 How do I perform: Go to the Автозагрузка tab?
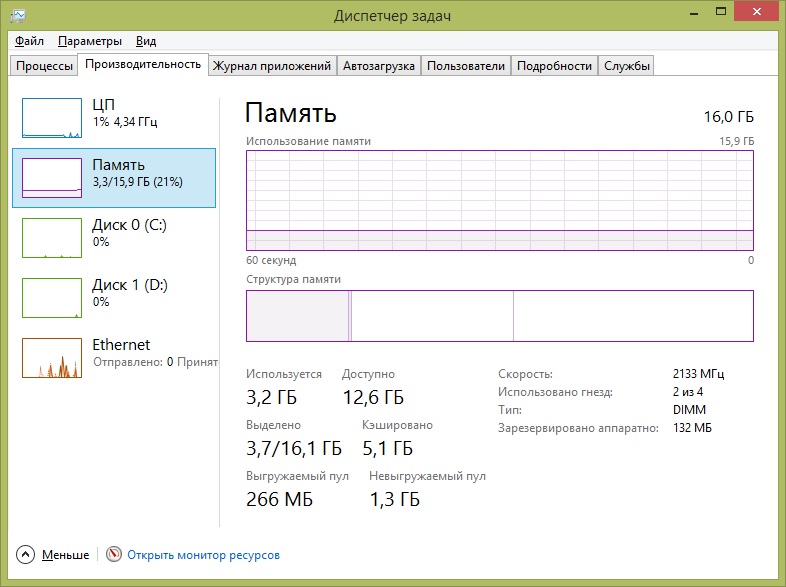pos(378,66)
